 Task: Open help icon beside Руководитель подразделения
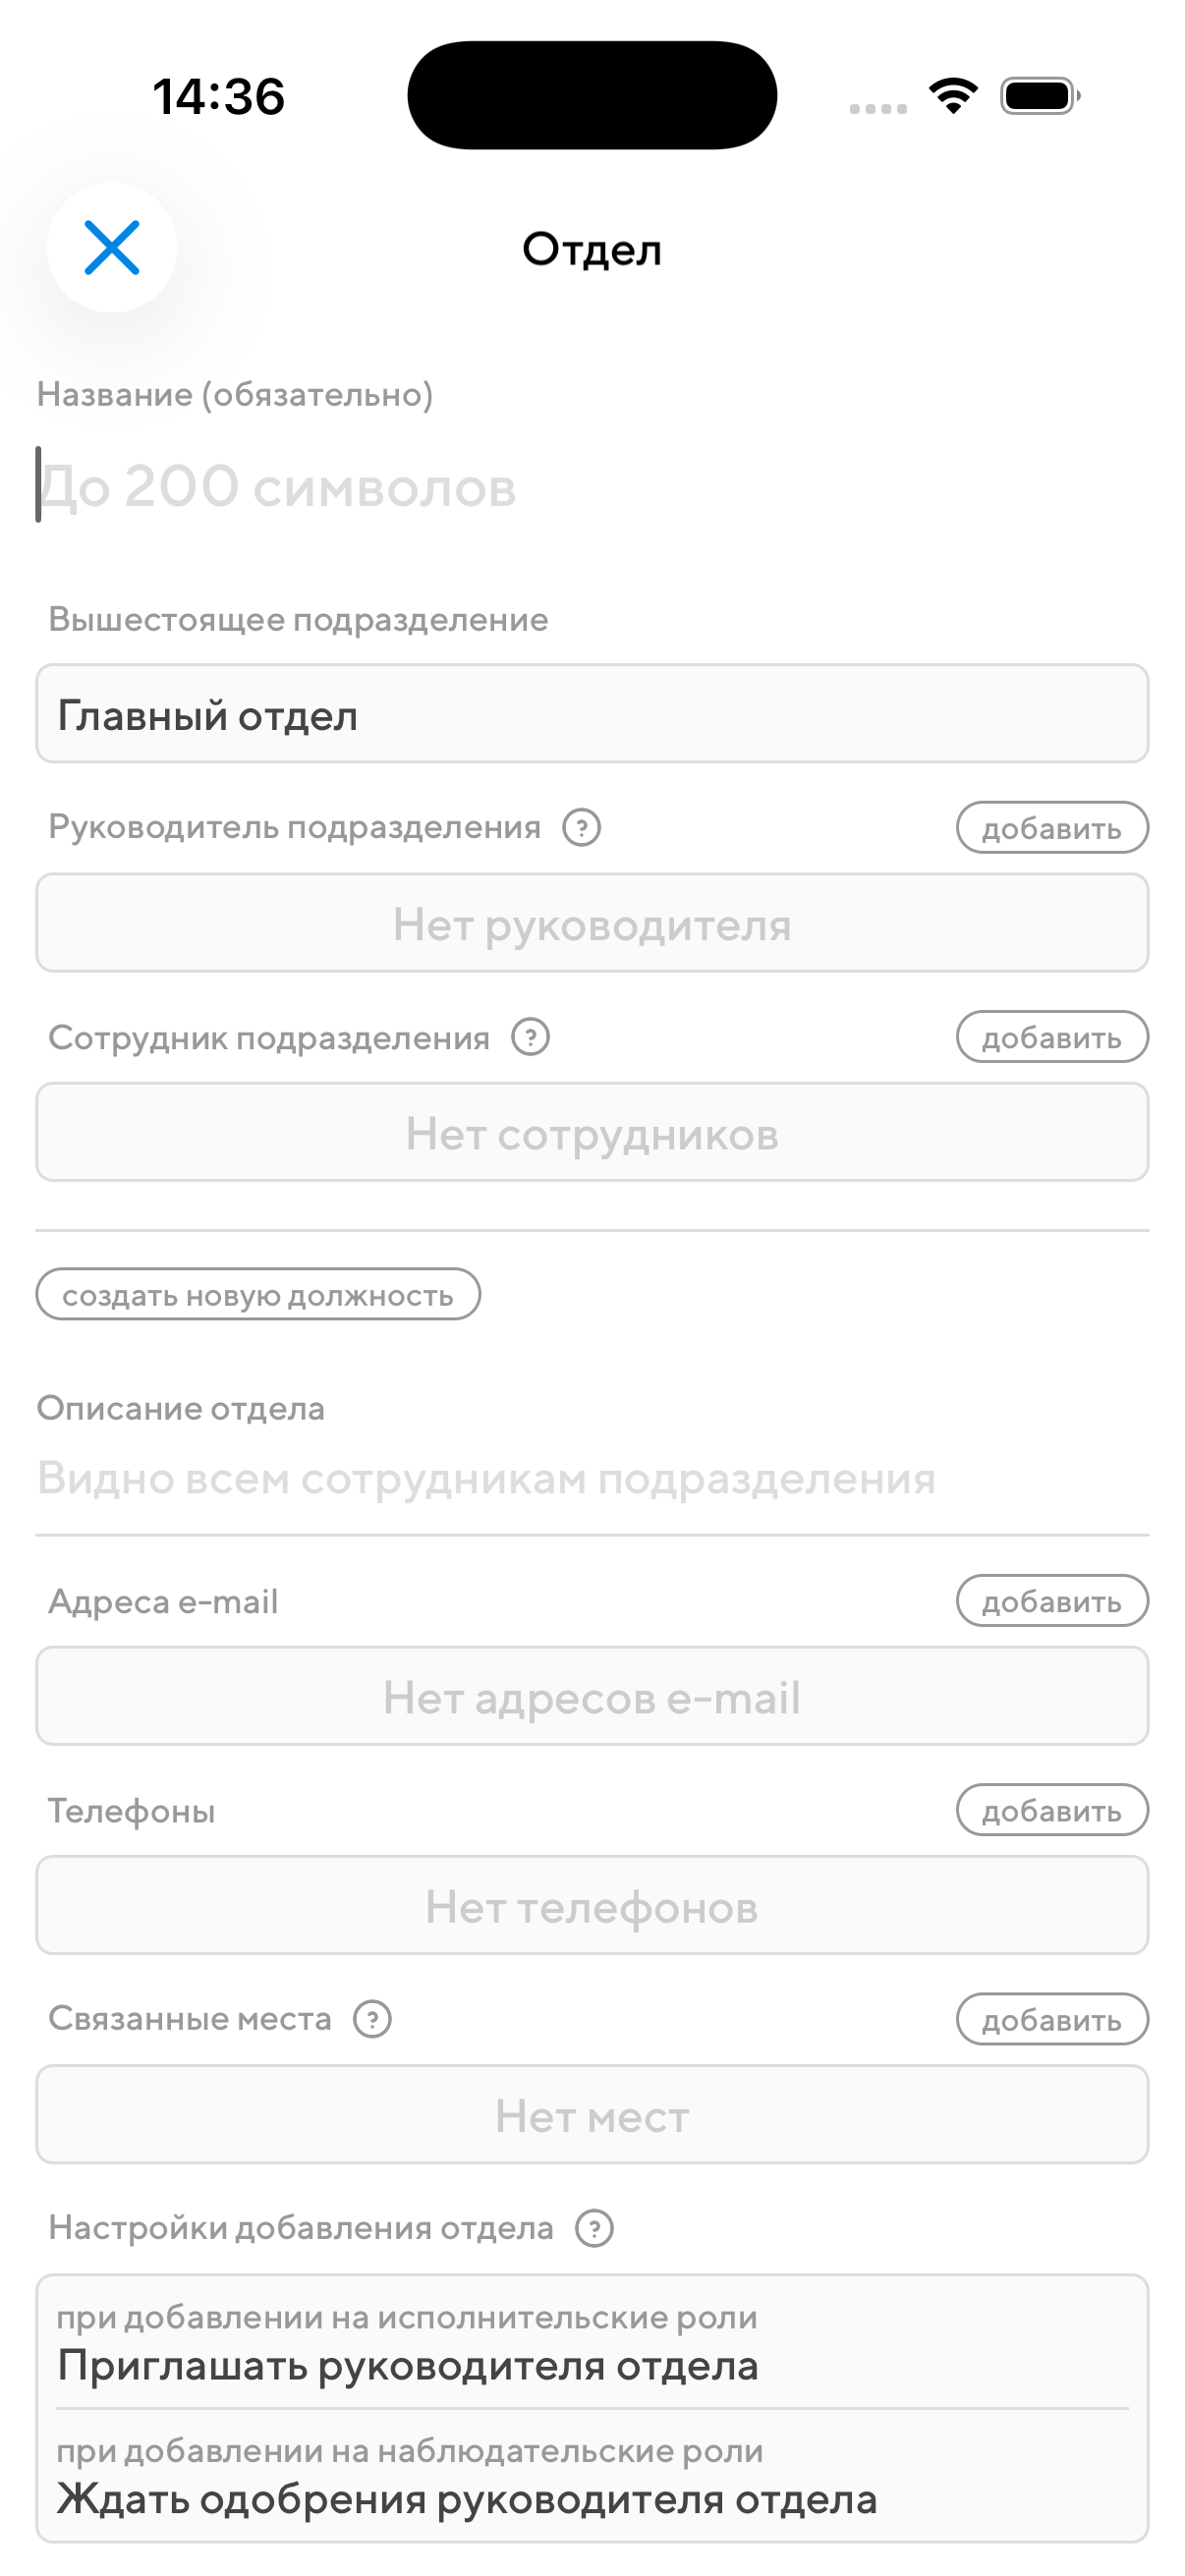tap(581, 827)
